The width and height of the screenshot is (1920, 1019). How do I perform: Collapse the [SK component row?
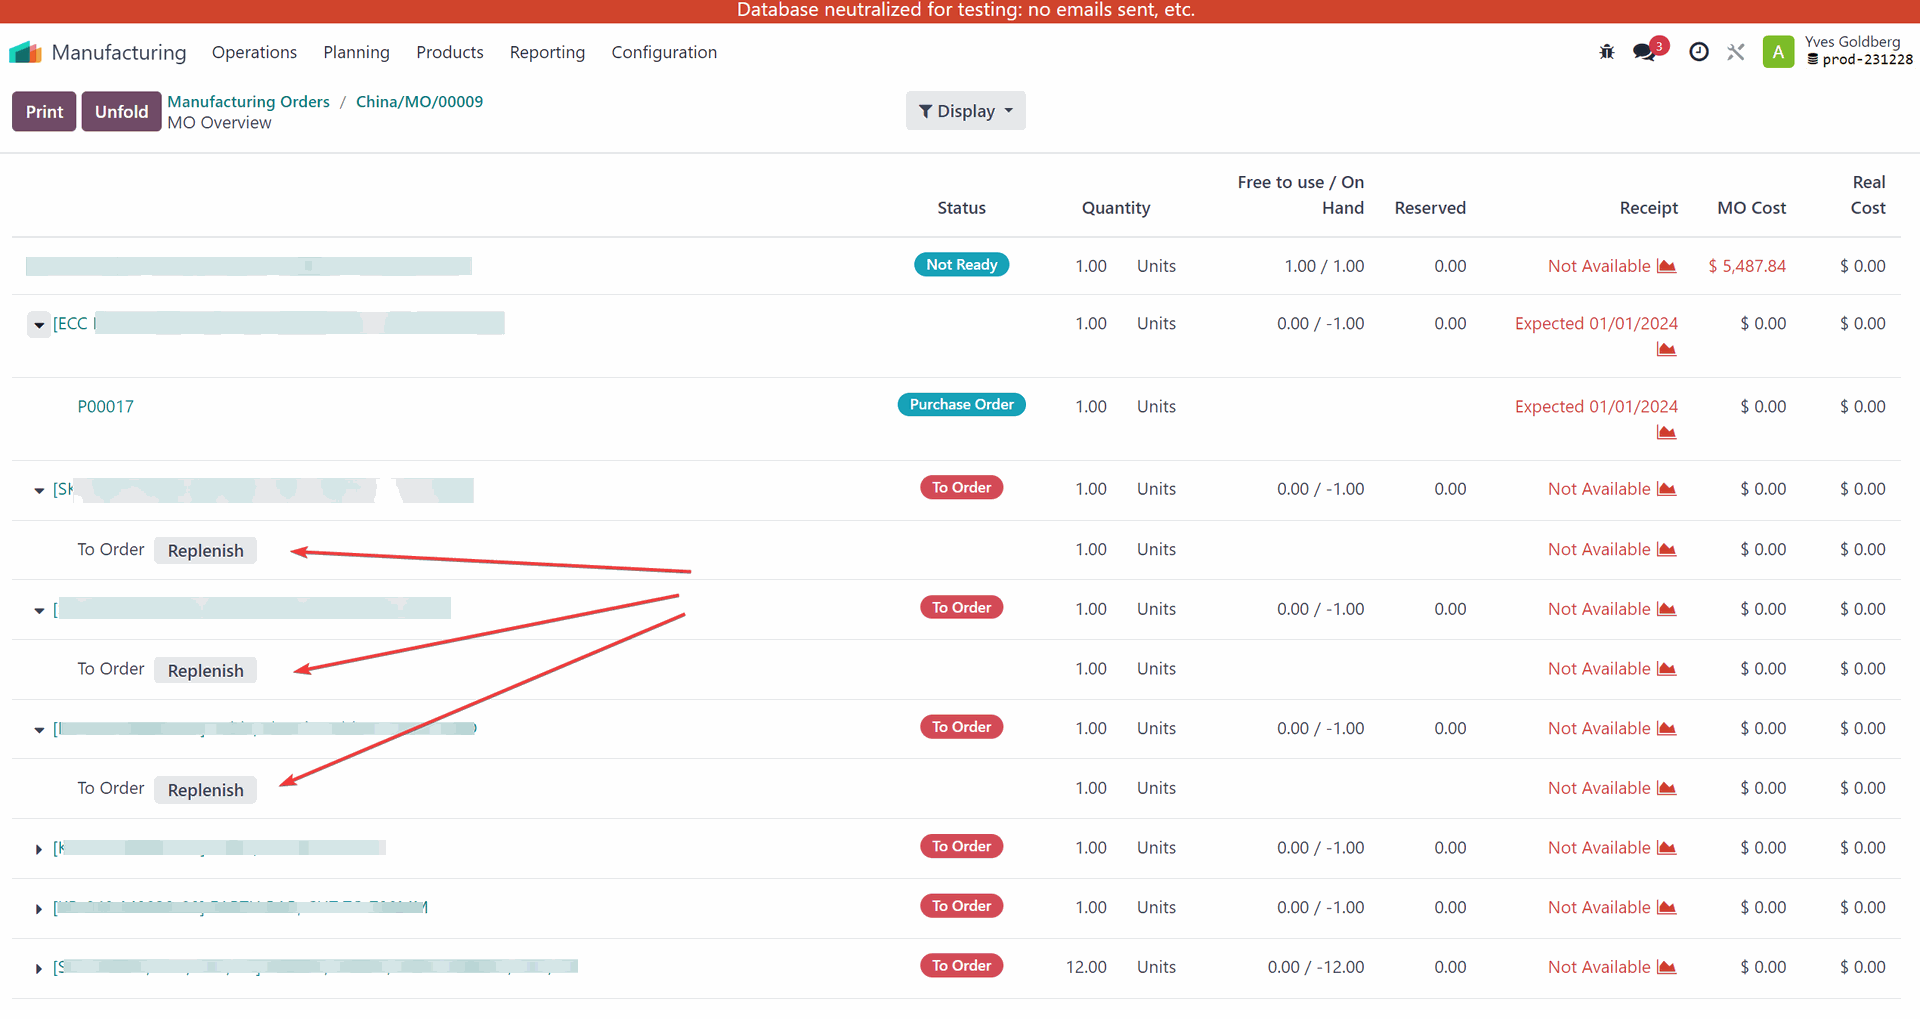39,490
